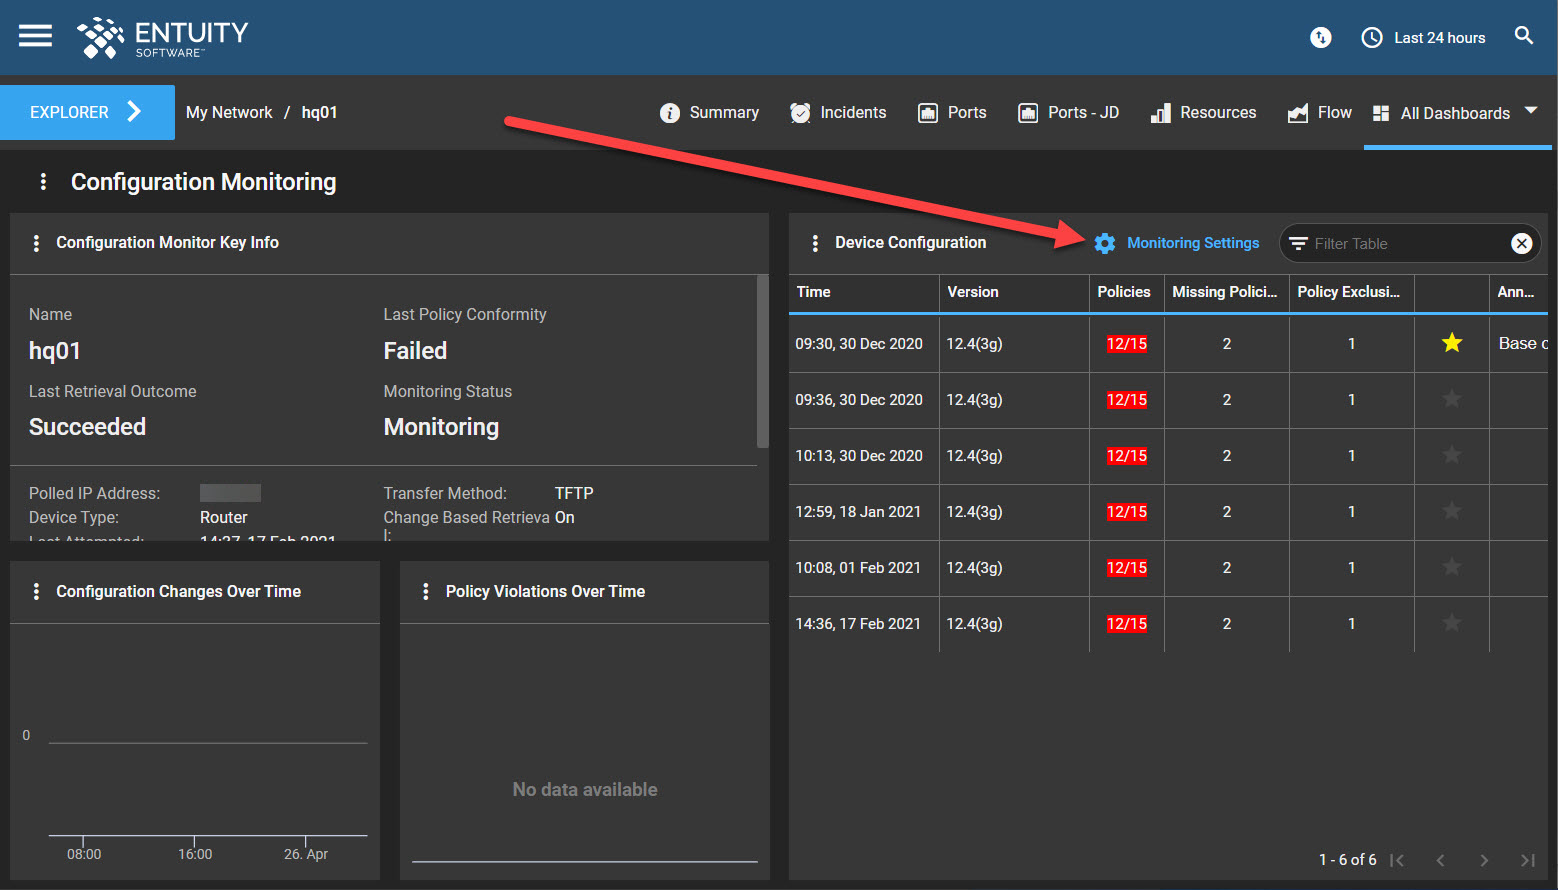Click the Summary info icon
Viewport: 1558px width, 890px height.
pos(670,113)
